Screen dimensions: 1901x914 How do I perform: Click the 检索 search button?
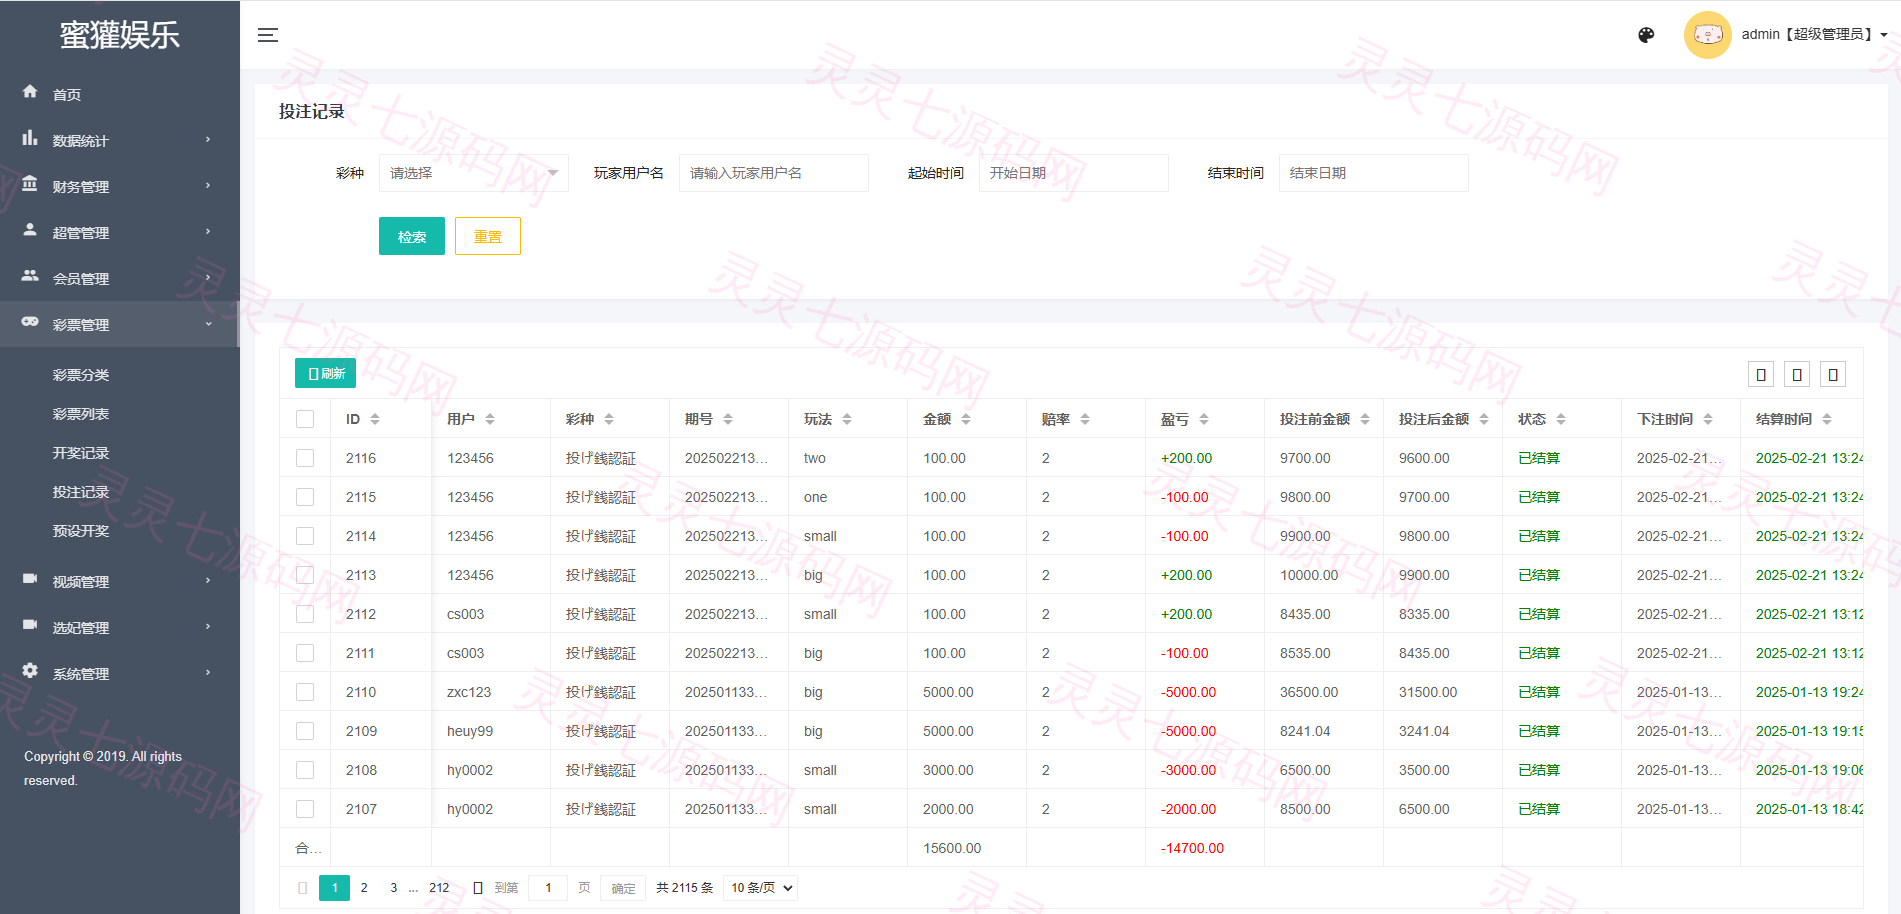click(412, 236)
